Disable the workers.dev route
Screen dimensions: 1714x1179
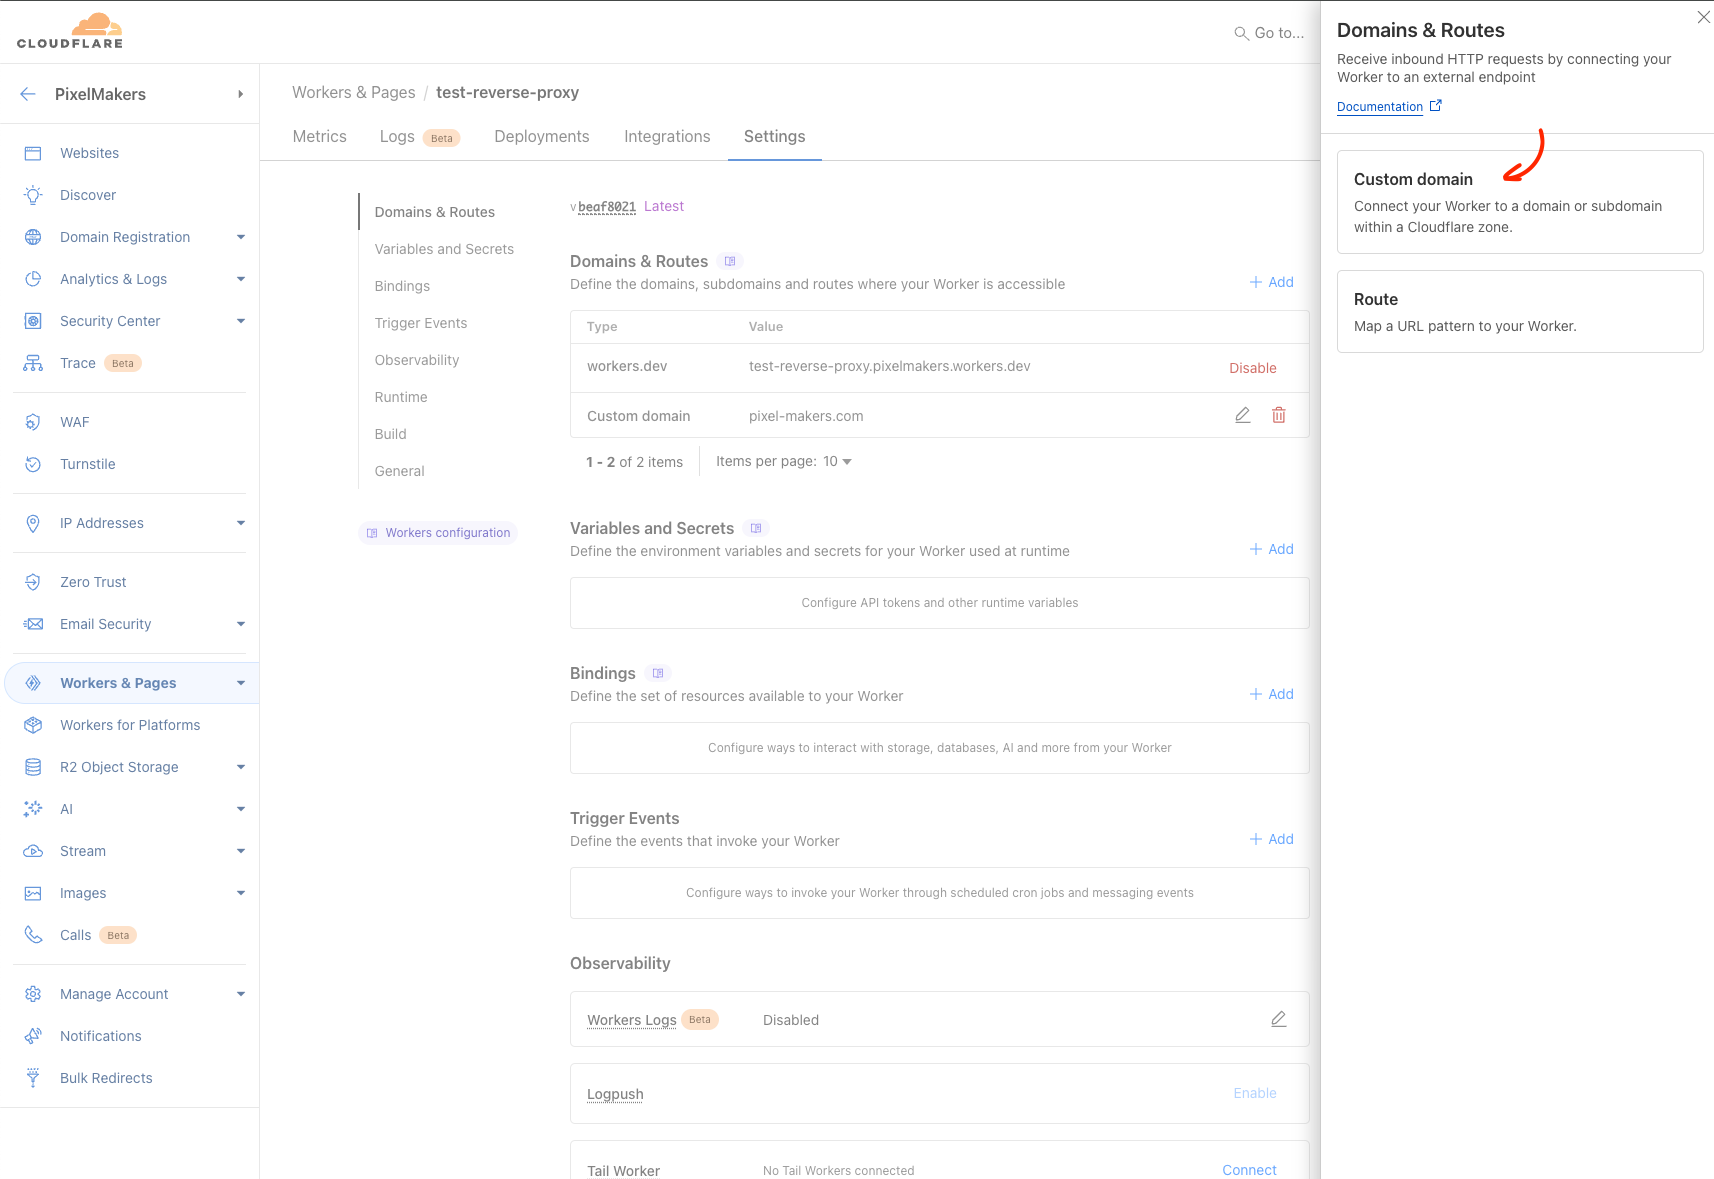tap(1253, 368)
